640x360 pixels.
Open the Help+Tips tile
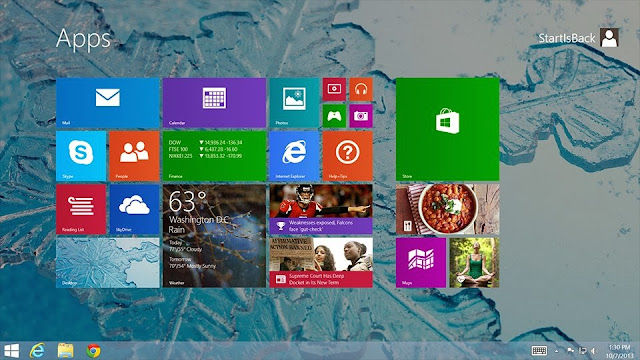(x=347, y=156)
